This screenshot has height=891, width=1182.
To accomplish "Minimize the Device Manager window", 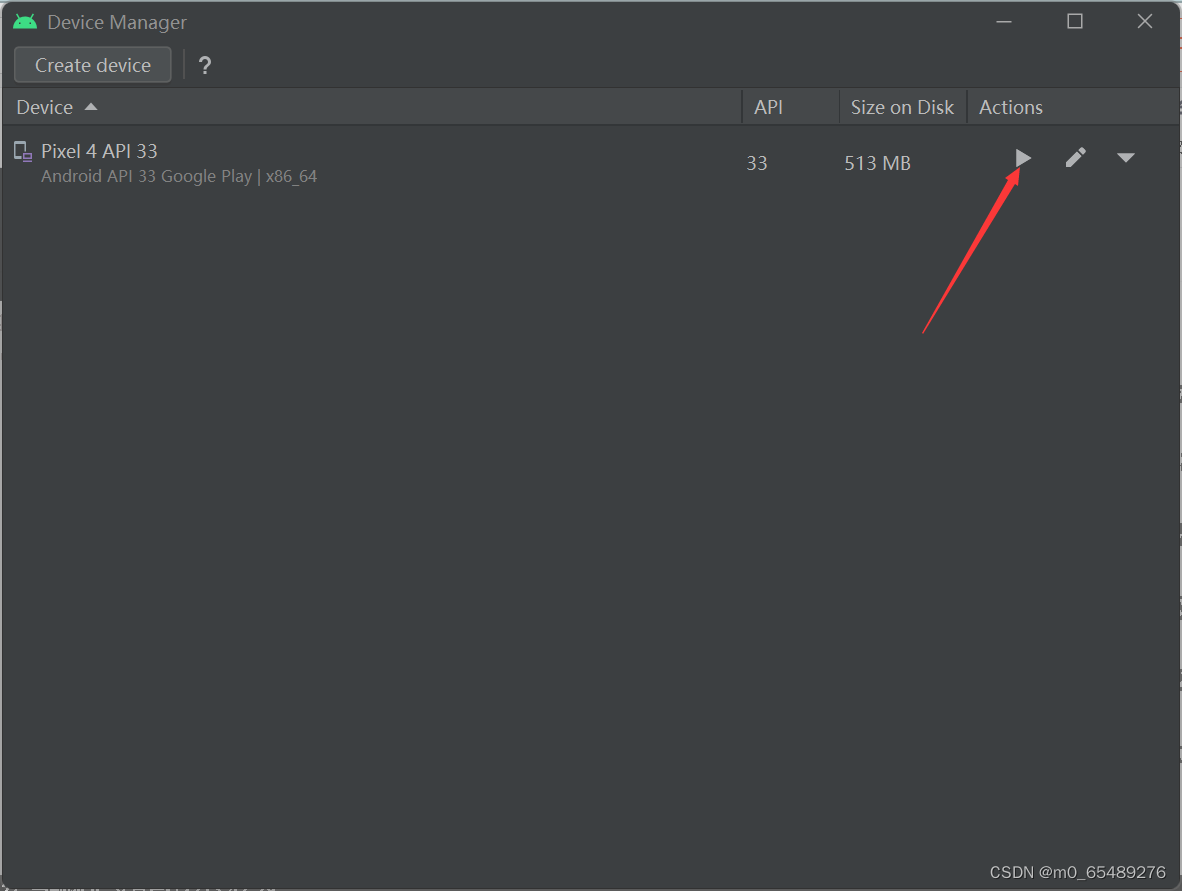I will click(x=1004, y=22).
